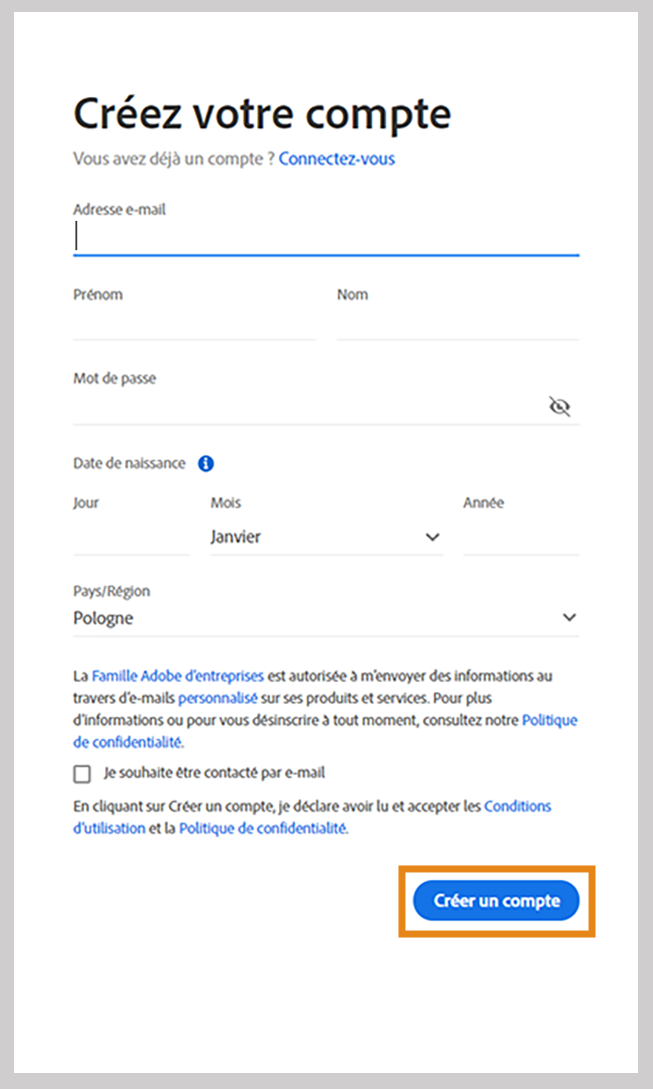The width and height of the screenshot is (653, 1089).
Task: Open the Mois dropdown showing Janvier
Action: click(x=300, y=537)
